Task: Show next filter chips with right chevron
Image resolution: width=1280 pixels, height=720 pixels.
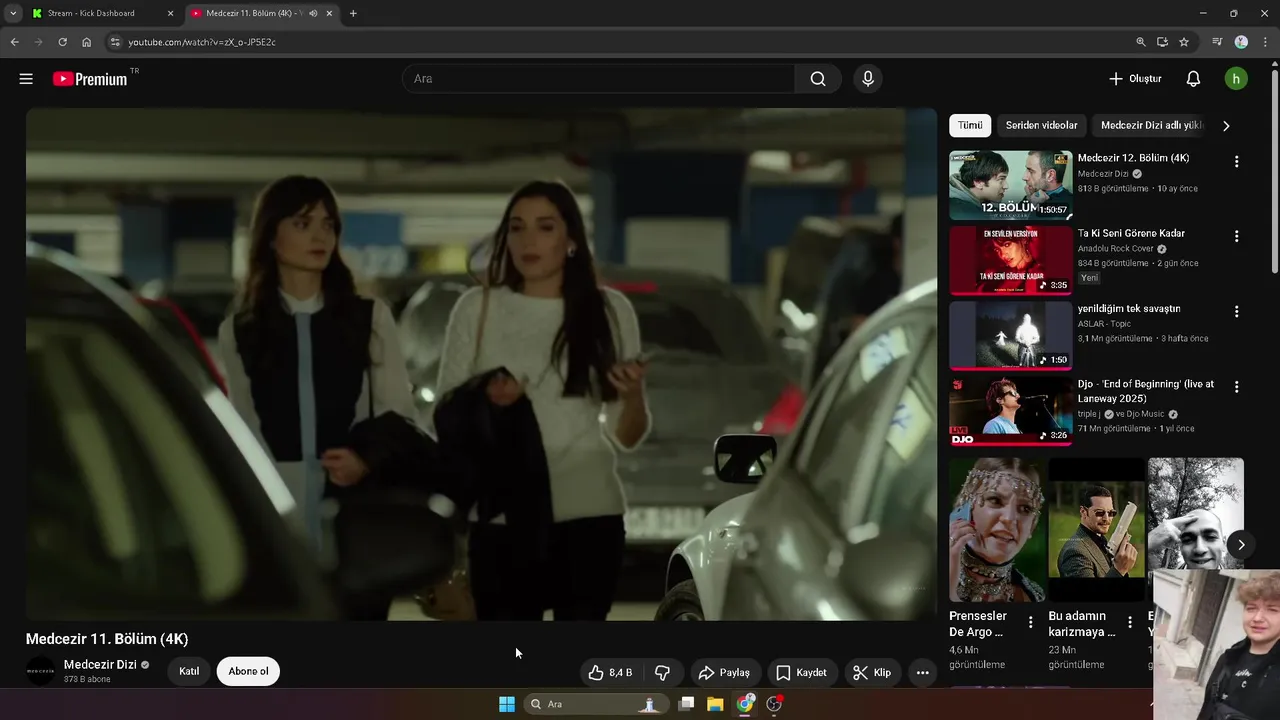Action: (x=1226, y=126)
